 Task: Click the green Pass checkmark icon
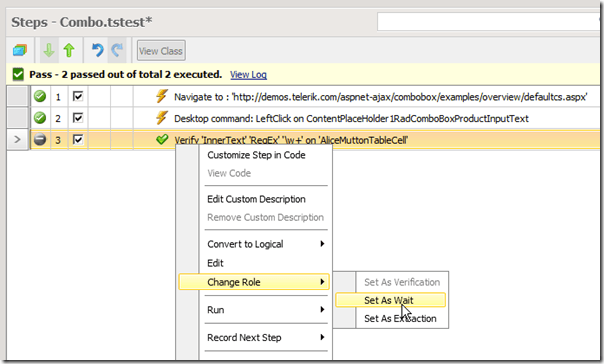(x=18, y=74)
